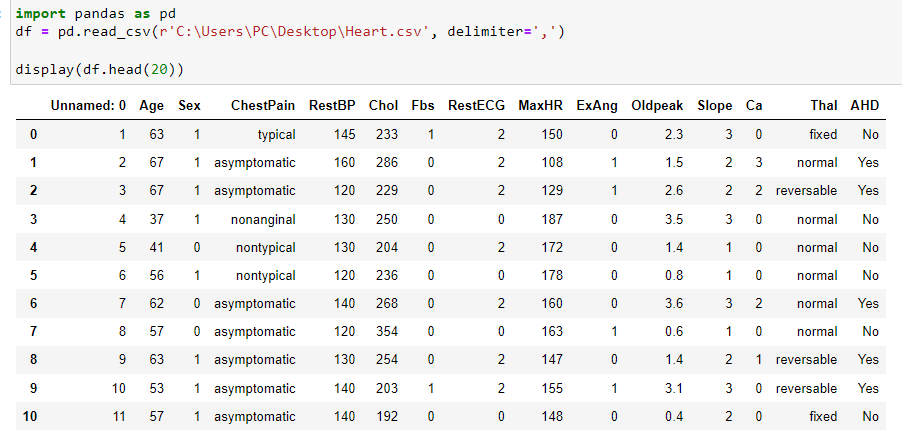Click the AHD column header
Image resolution: width=902 pixels, height=434 pixels.
[865, 106]
